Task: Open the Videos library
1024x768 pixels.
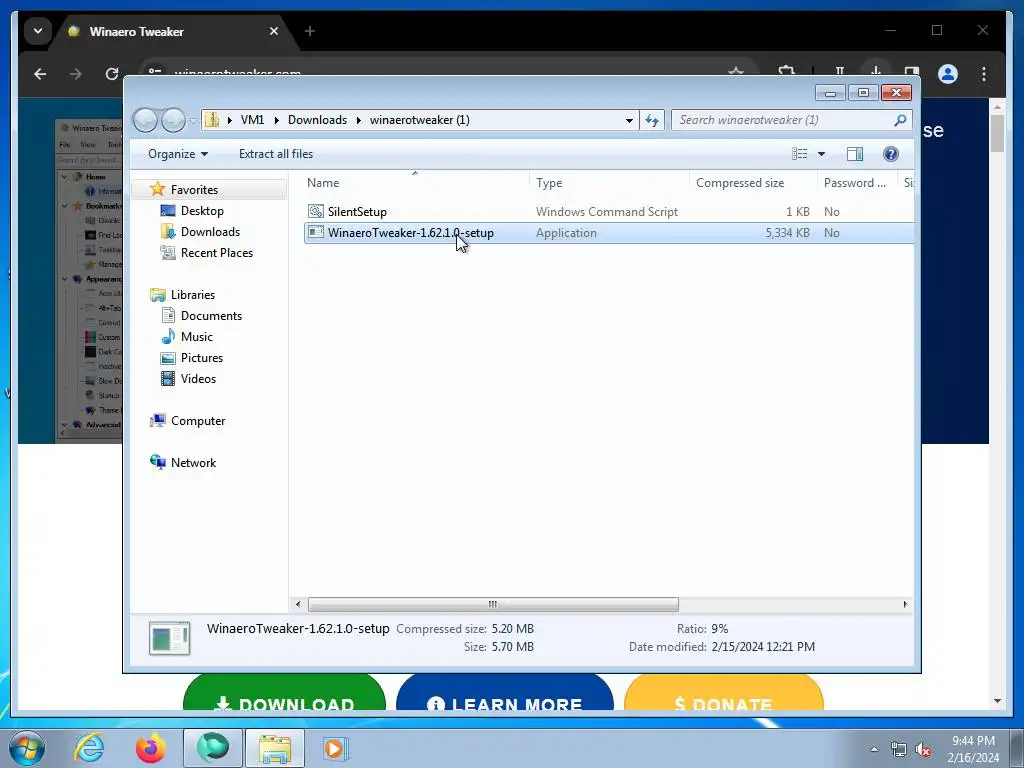Action: [x=198, y=379]
